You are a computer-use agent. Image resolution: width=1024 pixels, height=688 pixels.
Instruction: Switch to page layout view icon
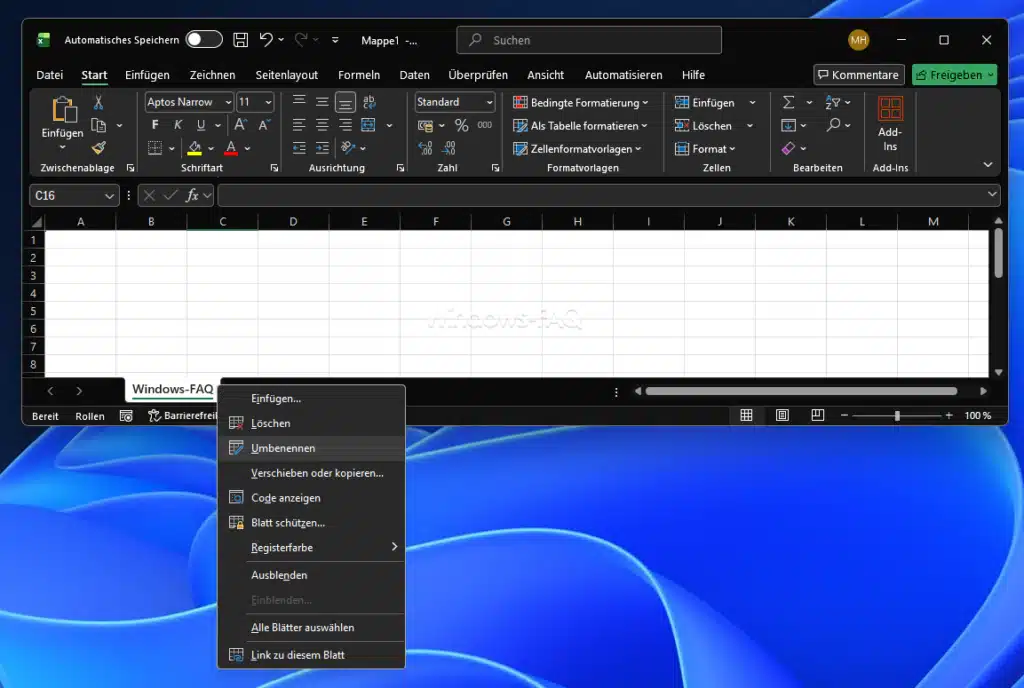[x=782, y=415]
